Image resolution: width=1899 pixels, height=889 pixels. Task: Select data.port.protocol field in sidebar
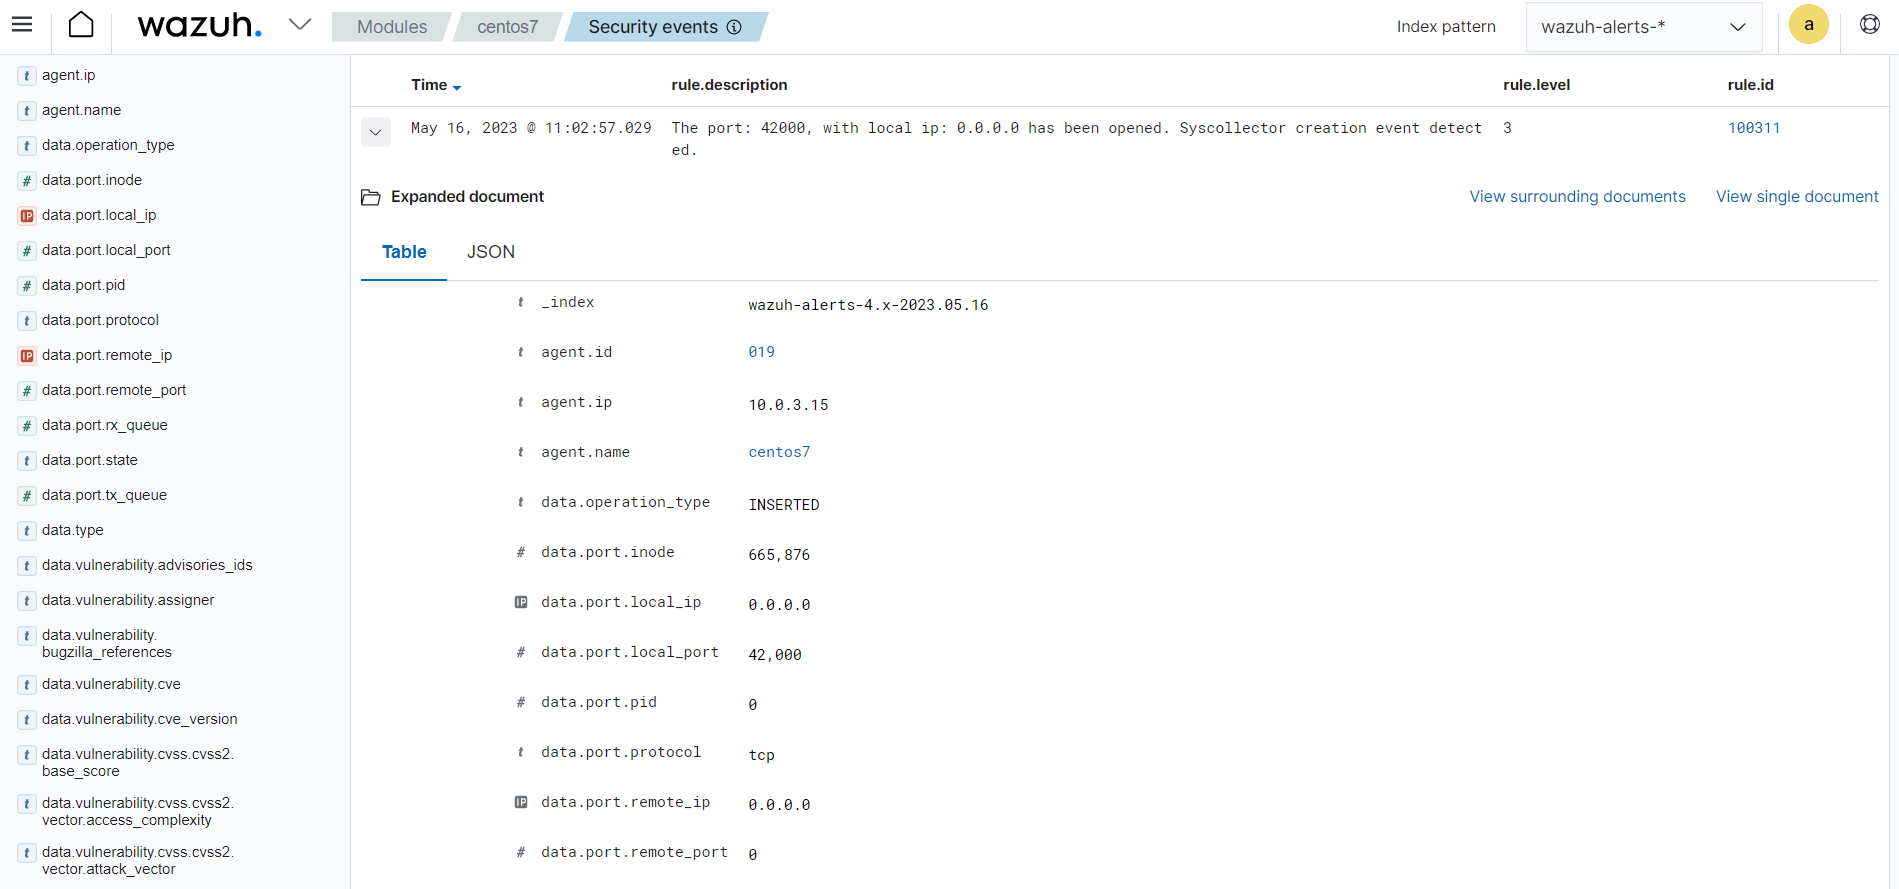point(100,320)
